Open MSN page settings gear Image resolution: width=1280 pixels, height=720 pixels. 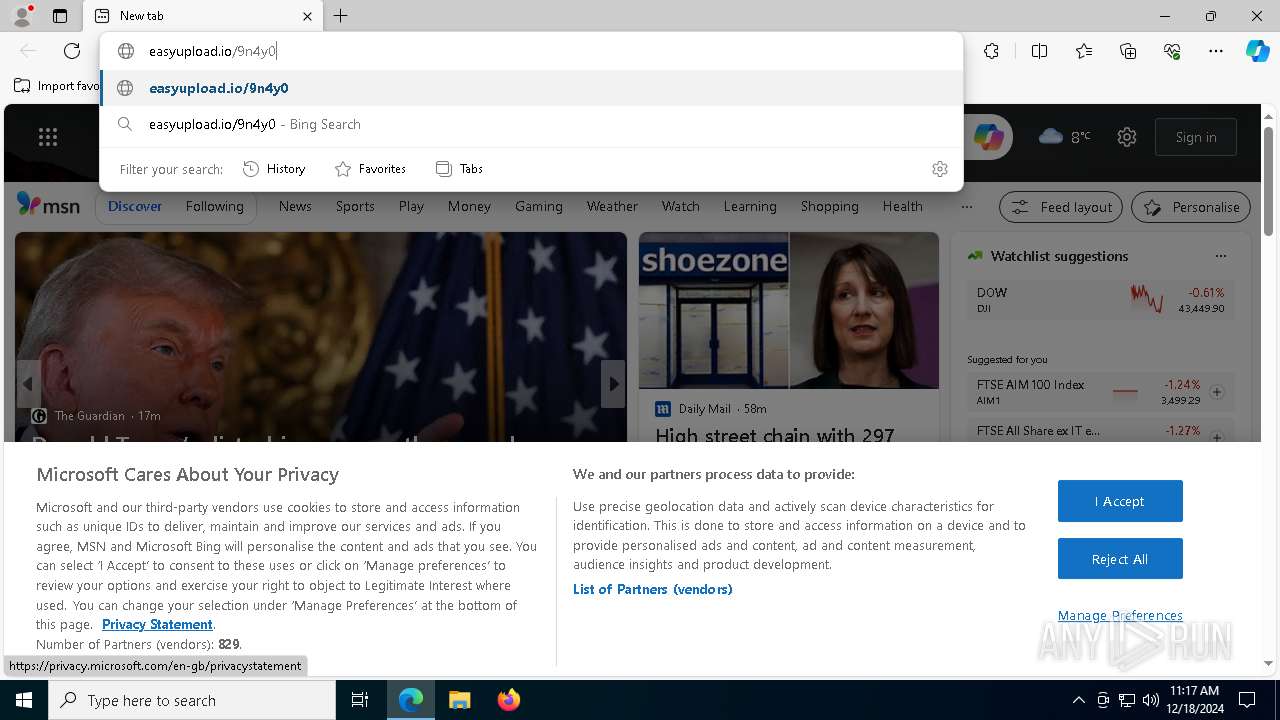1127,137
